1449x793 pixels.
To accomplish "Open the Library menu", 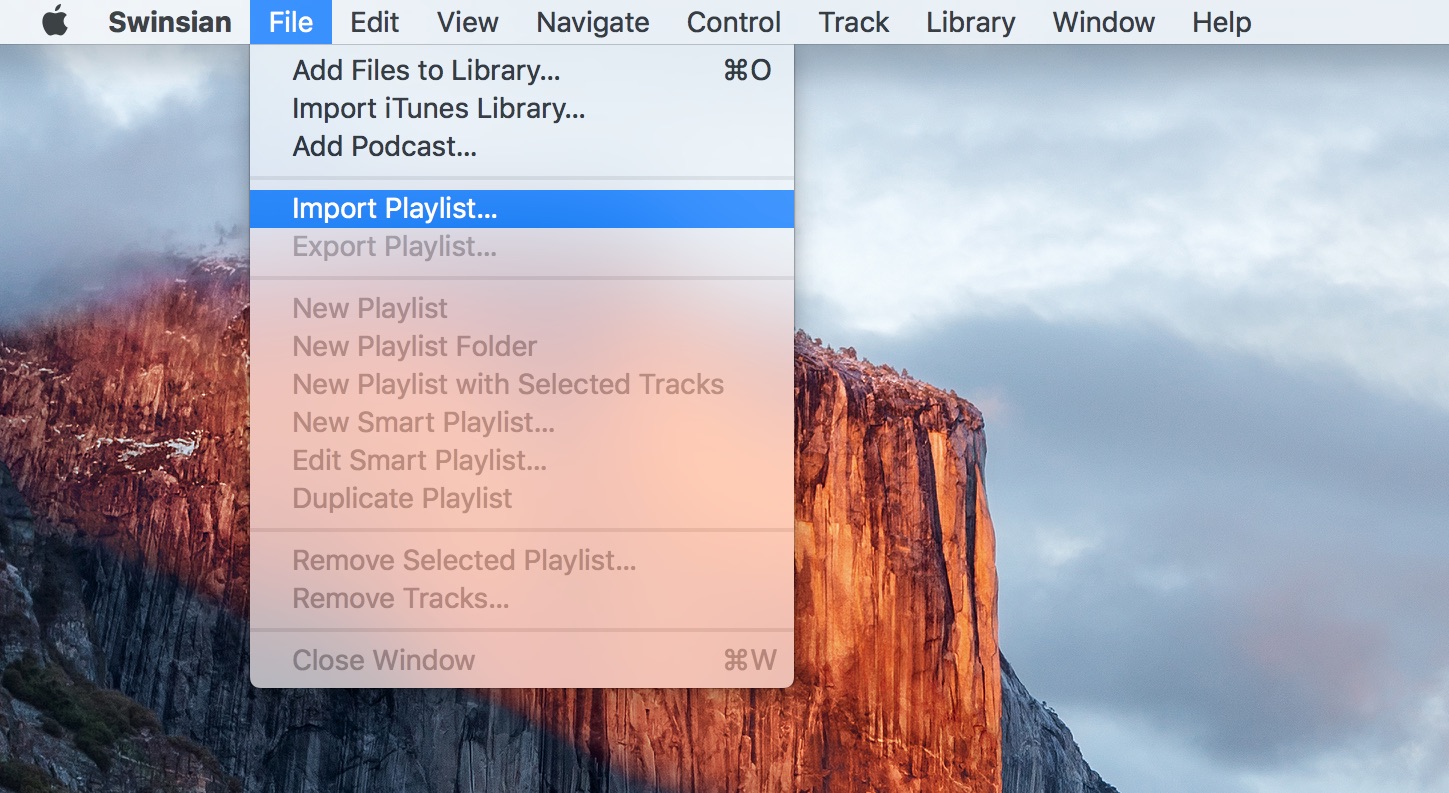I will 971,22.
